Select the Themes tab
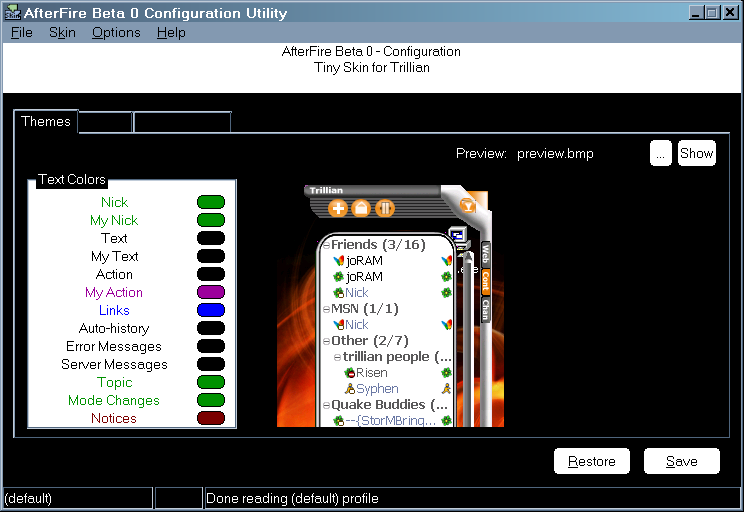Image resolution: width=744 pixels, height=512 pixels. (46, 121)
